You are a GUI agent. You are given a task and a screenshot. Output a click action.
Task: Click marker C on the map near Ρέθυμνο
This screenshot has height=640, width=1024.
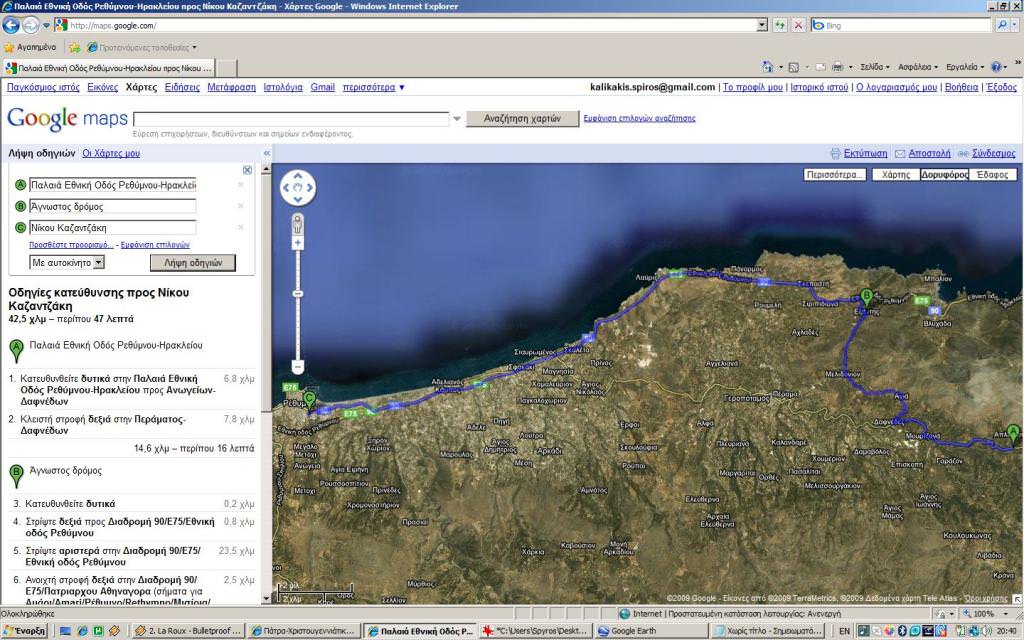(x=310, y=399)
